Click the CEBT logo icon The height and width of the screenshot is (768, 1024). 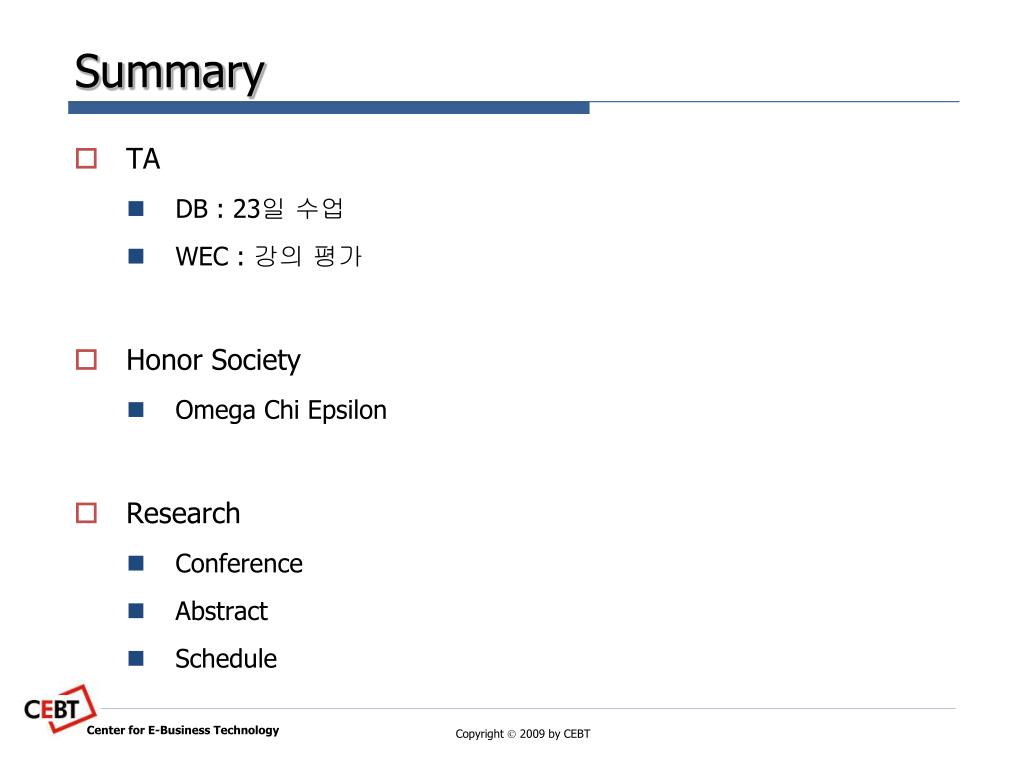59,709
